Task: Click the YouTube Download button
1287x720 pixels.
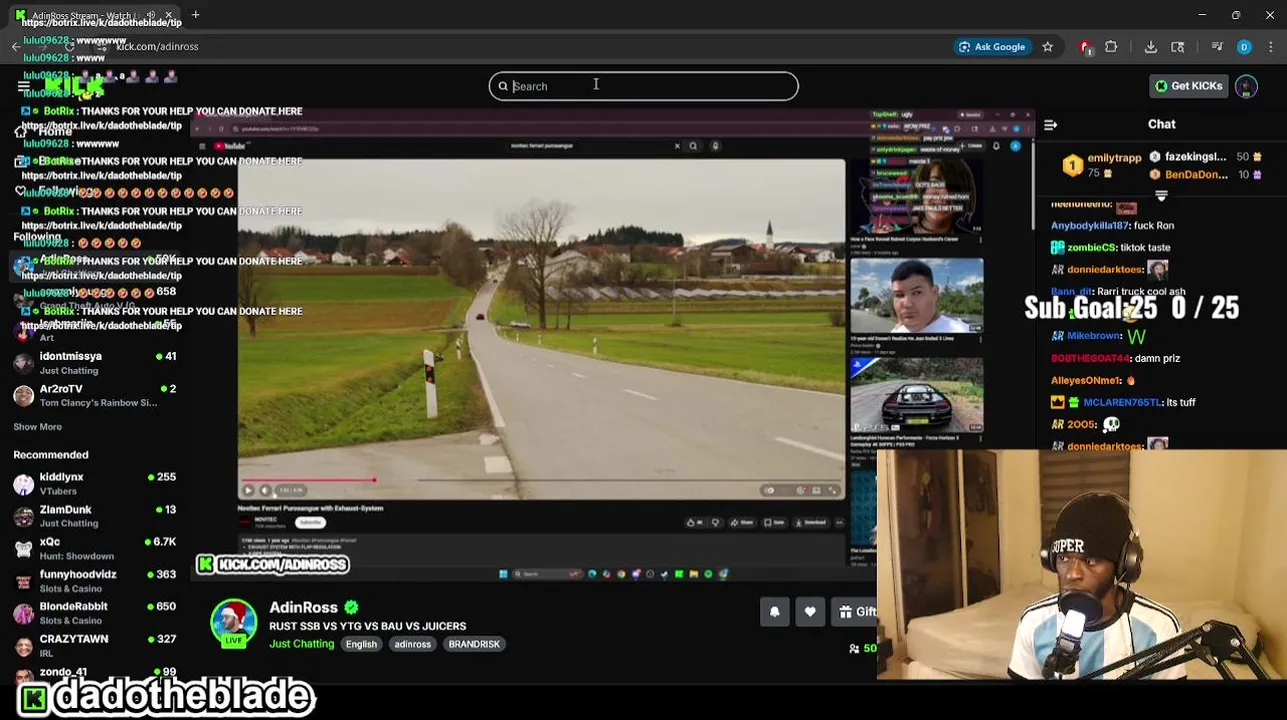Action: 810,522
